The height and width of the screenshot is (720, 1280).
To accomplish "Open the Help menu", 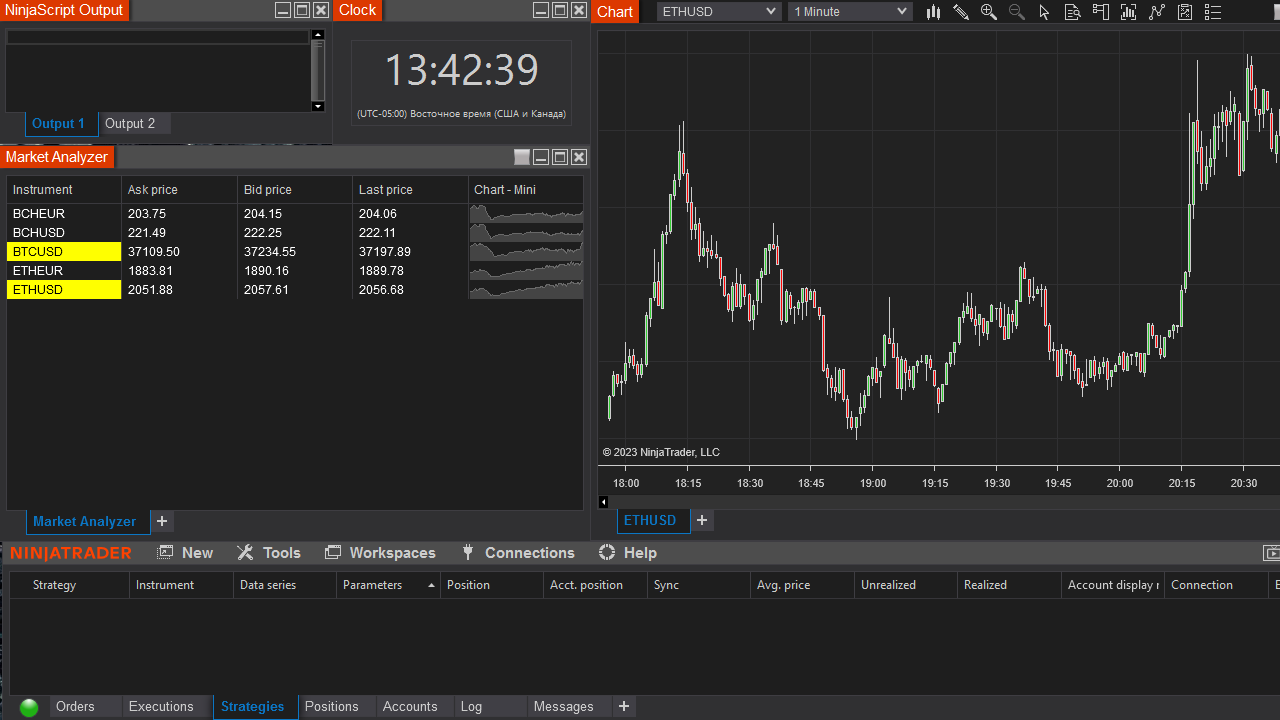I will [628, 553].
